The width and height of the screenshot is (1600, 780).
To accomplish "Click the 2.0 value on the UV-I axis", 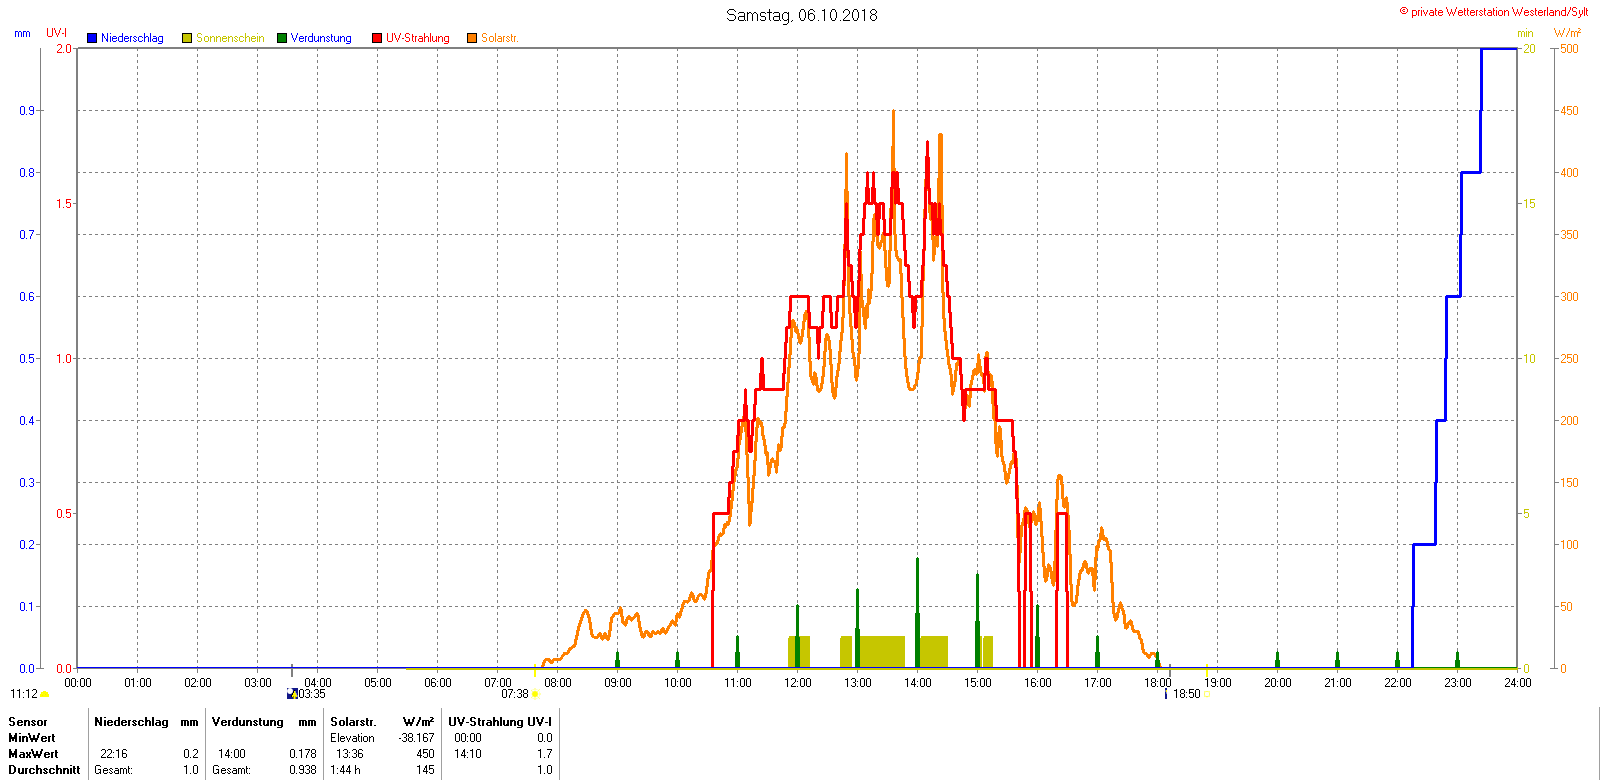I will pyautogui.click(x=64, y=49).
